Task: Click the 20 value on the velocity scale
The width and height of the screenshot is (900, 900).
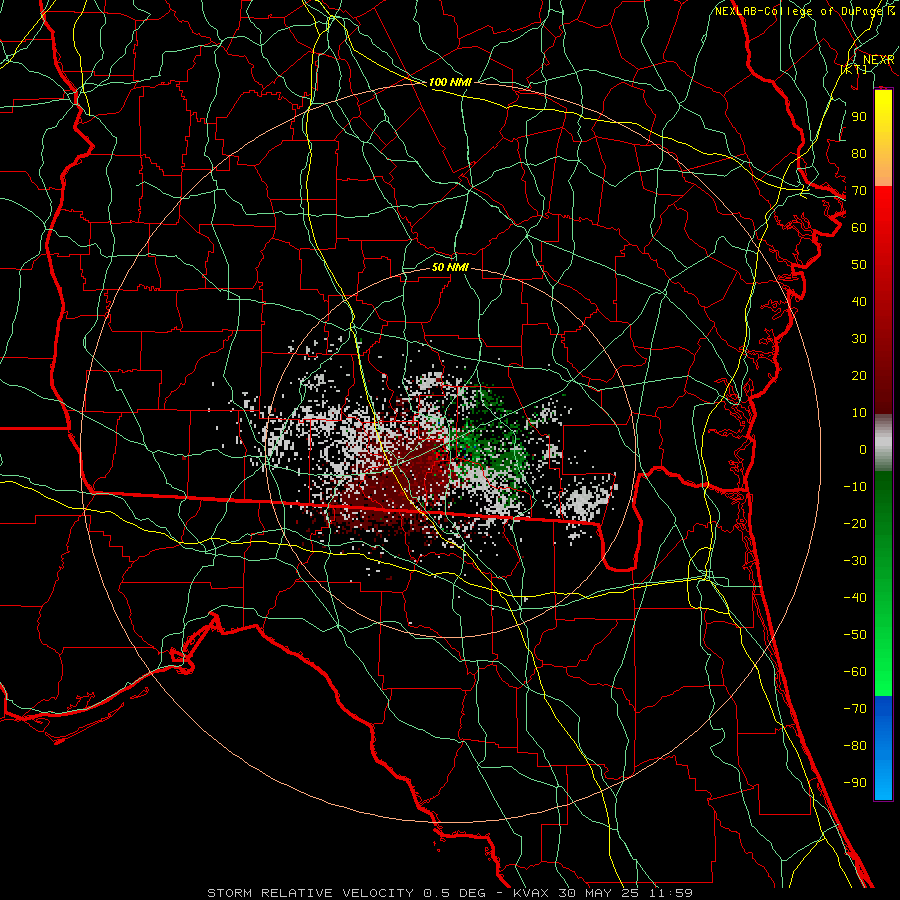Action: (x=859, y=375)
